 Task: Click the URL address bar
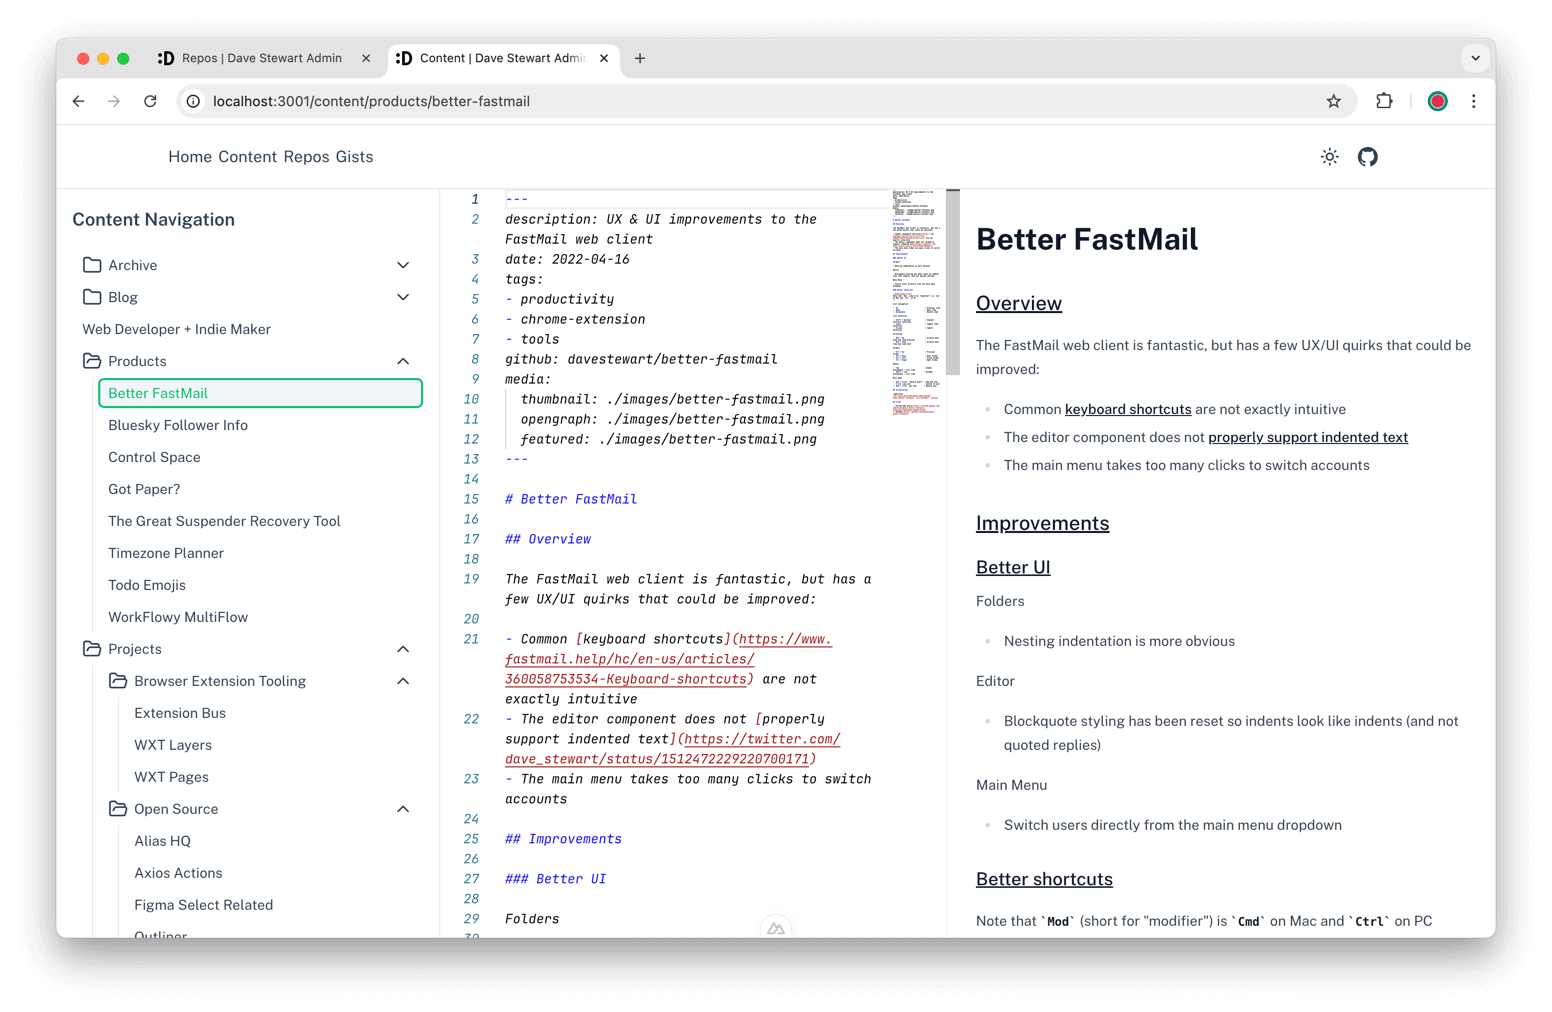pyautogui.click(x=700, y=101)
